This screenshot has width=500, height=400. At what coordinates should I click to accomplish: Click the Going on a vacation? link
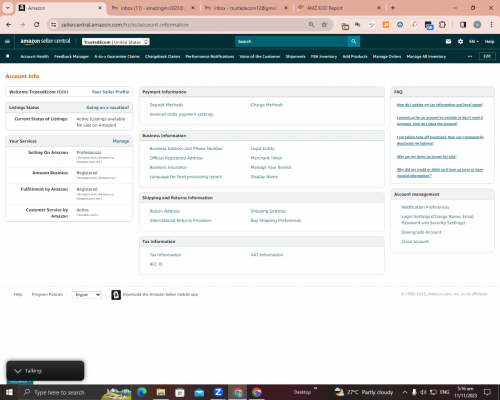coord(107,108)
